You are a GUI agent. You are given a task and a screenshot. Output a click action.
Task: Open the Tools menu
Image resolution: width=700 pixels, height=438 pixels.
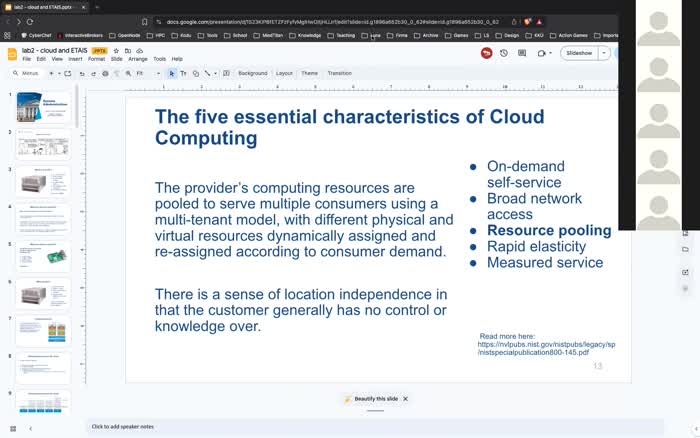(159, 59)
